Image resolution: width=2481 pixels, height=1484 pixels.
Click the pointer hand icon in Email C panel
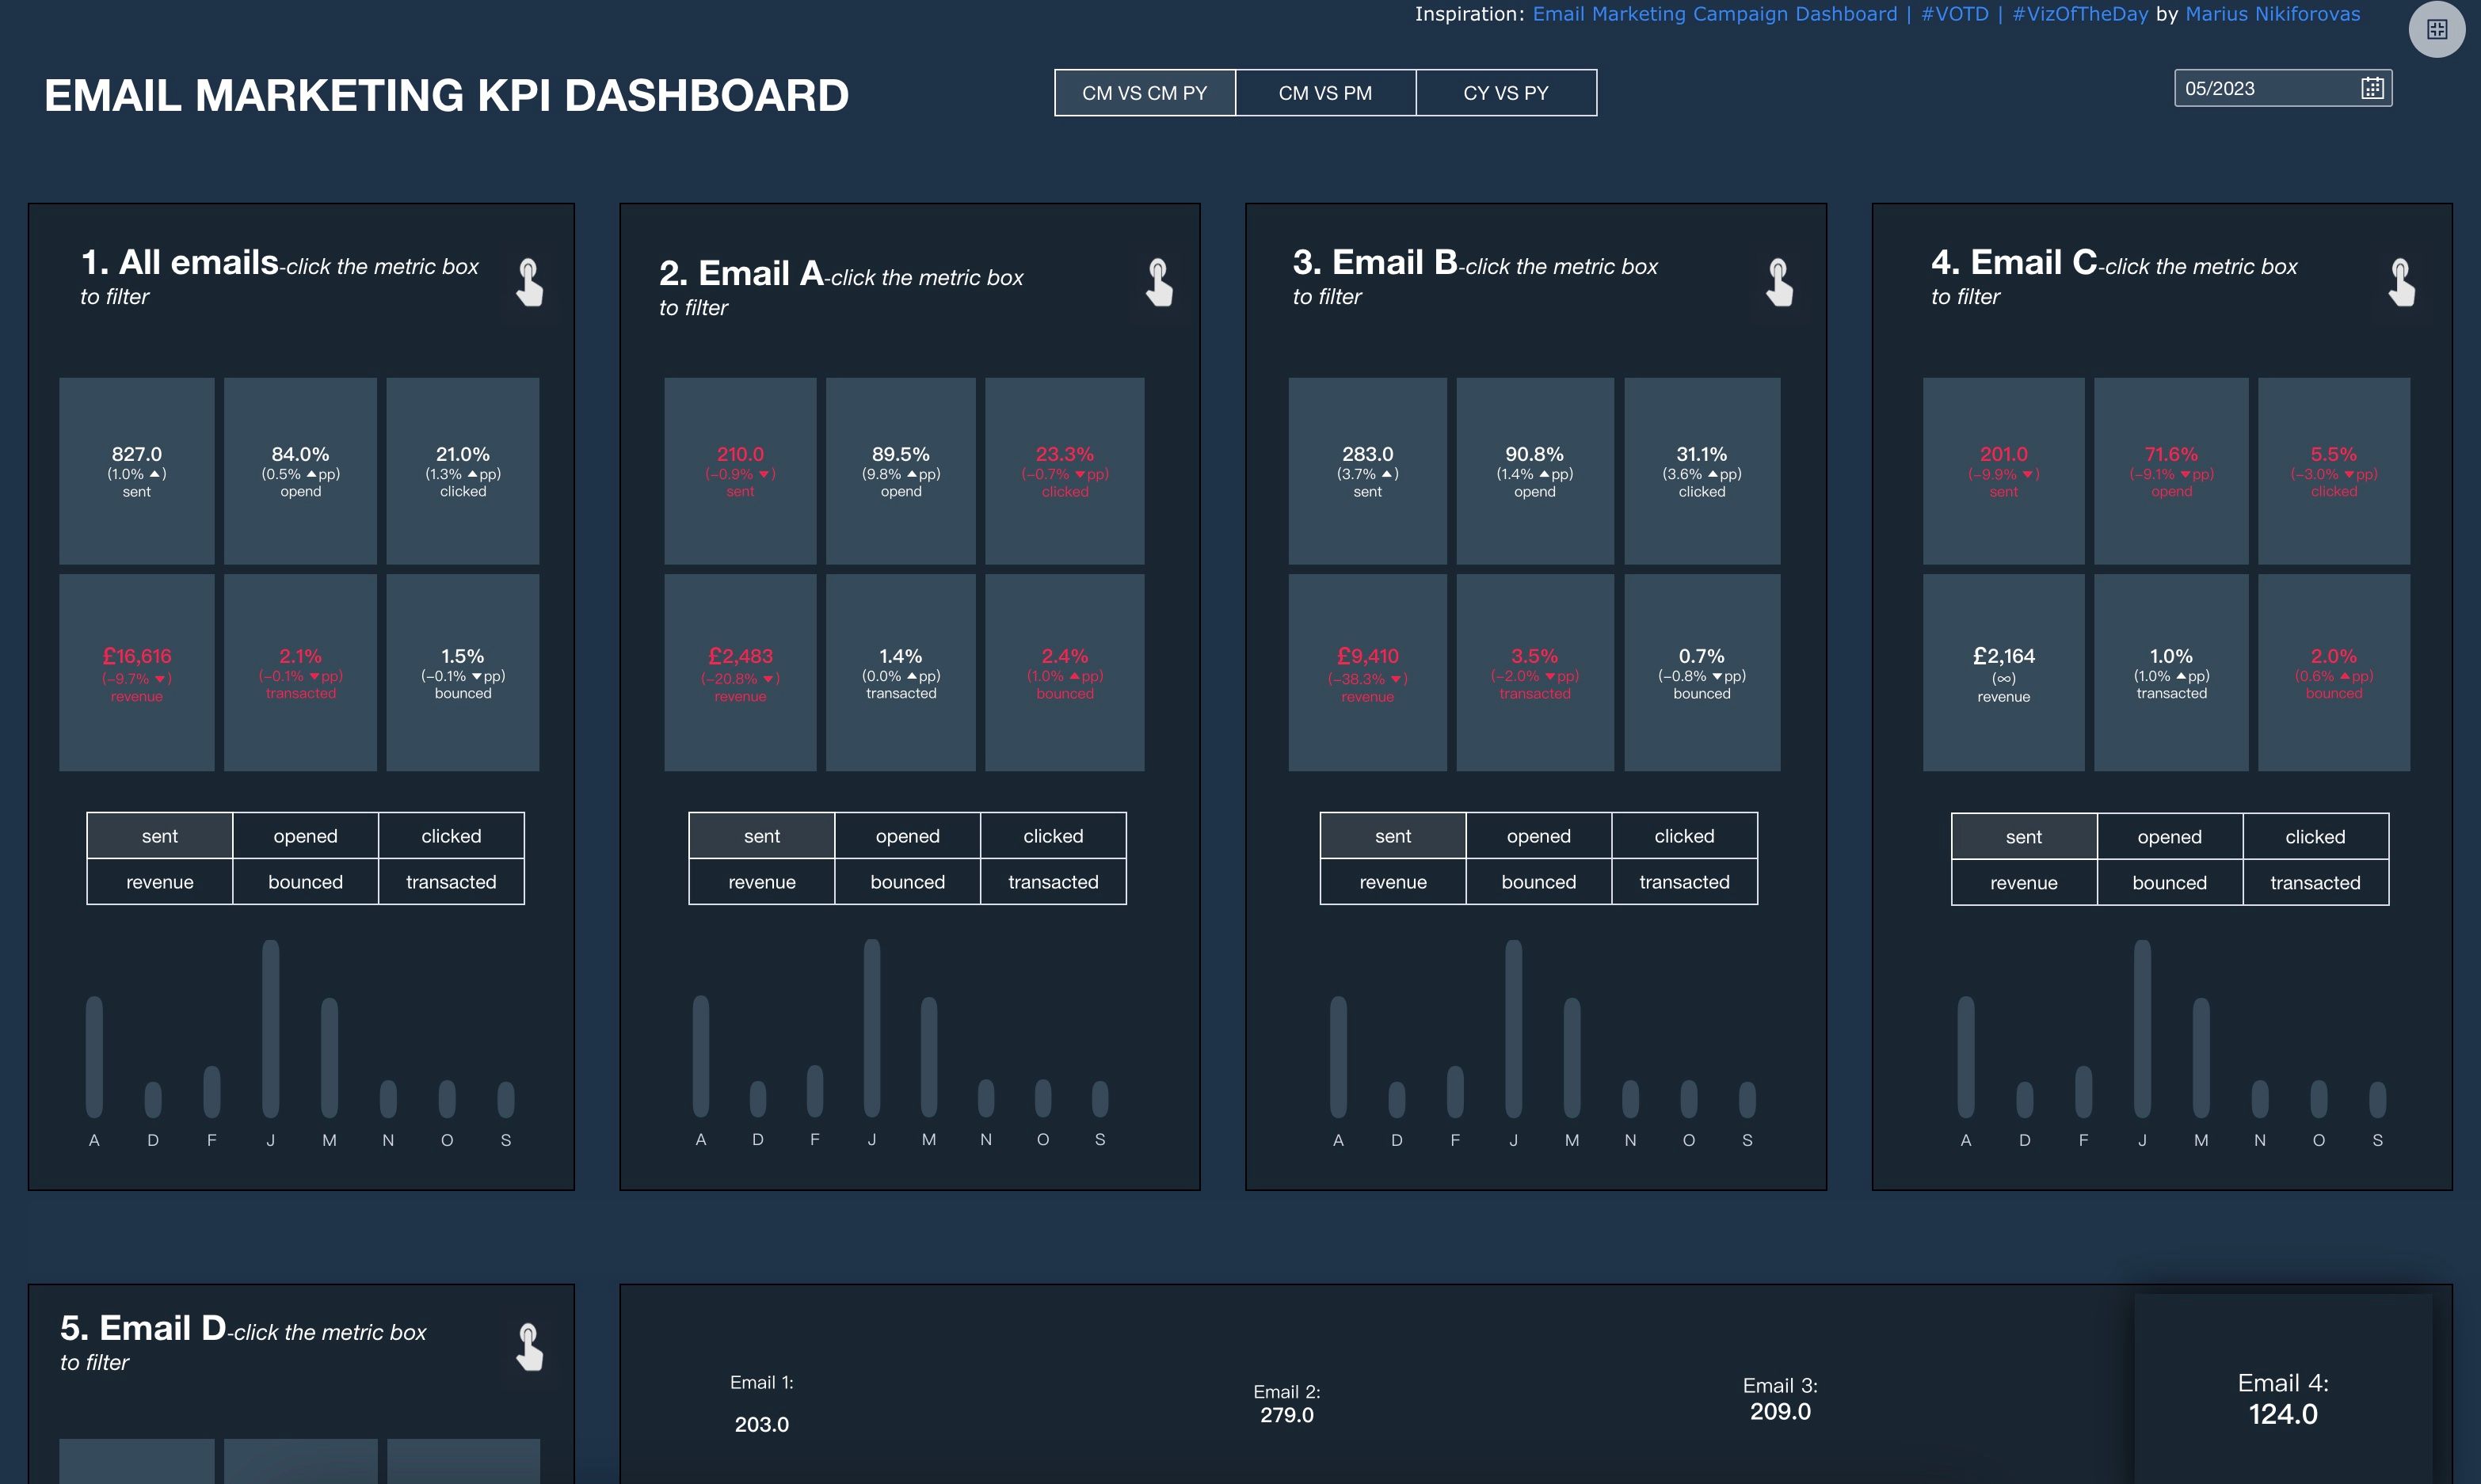(x=2401, y=282)
